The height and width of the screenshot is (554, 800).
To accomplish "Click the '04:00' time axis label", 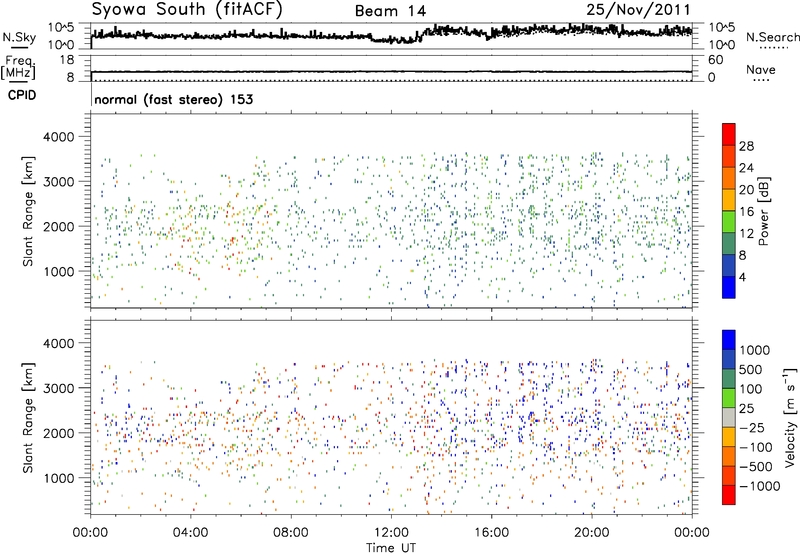I will [x=190, y=533].
